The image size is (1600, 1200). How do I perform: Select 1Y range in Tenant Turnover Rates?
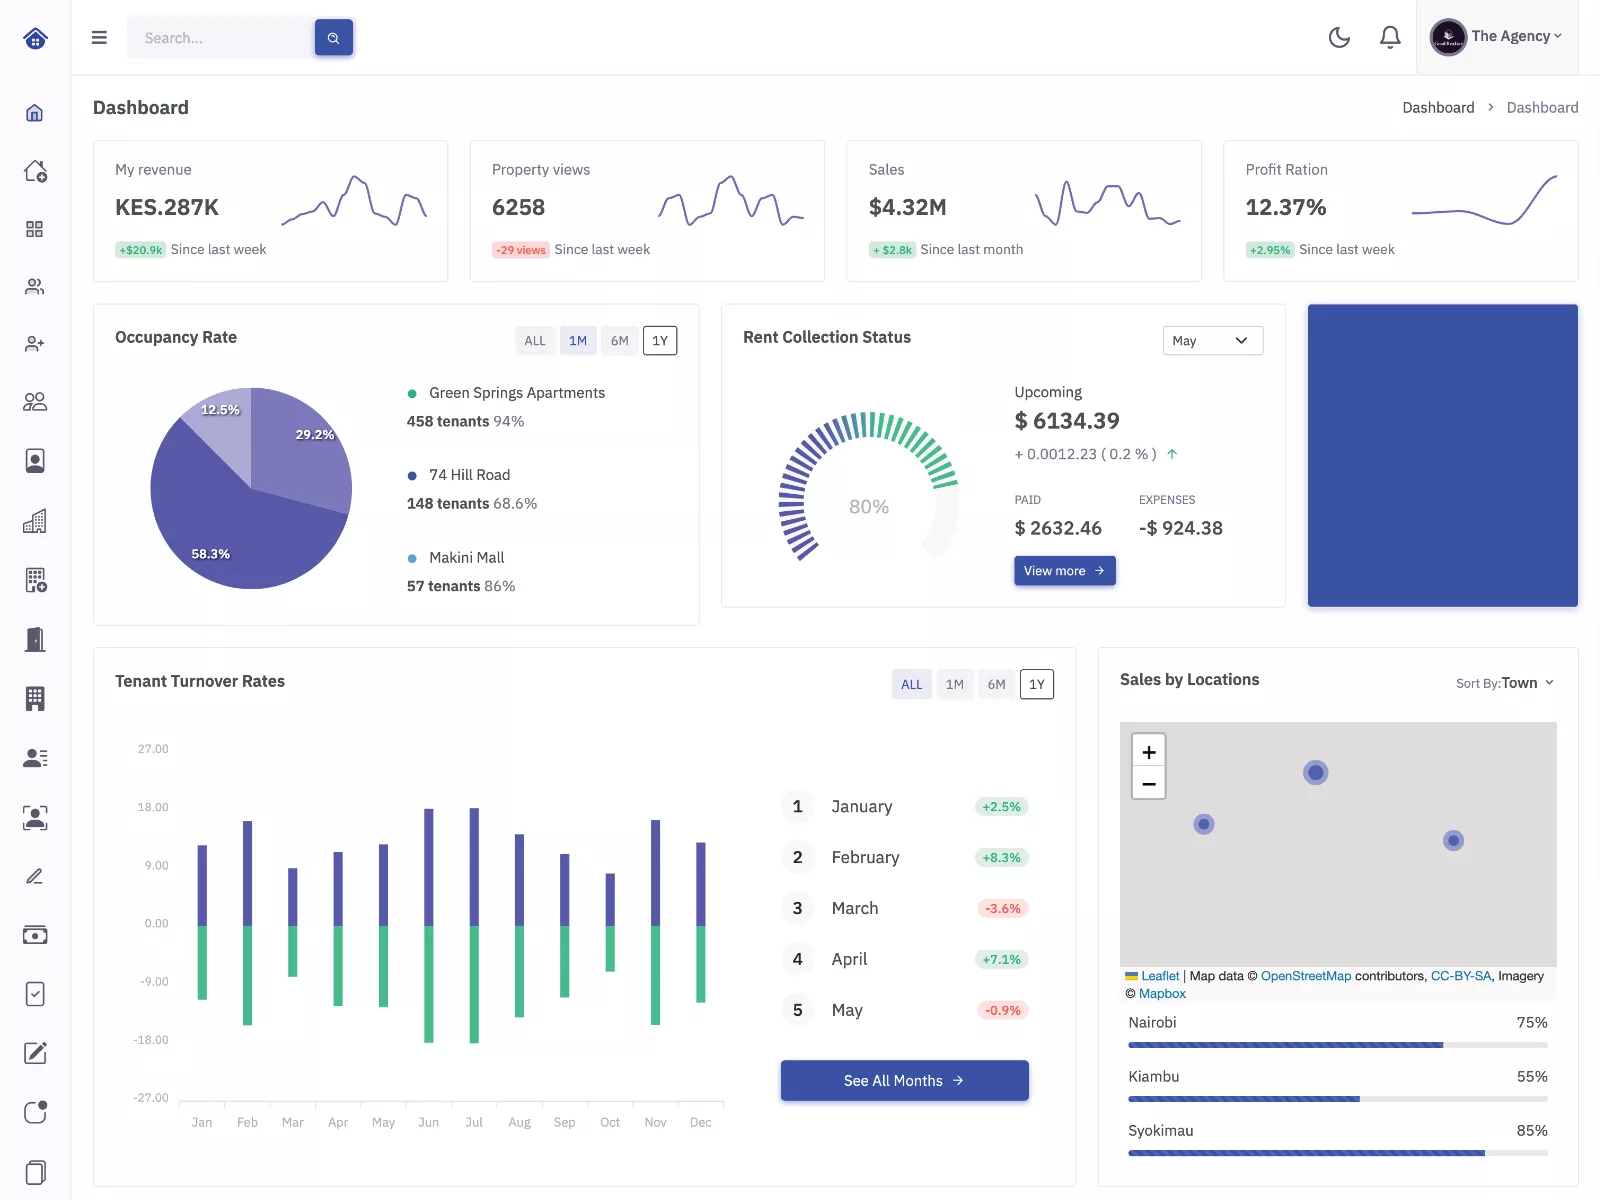coord(1037,685)
